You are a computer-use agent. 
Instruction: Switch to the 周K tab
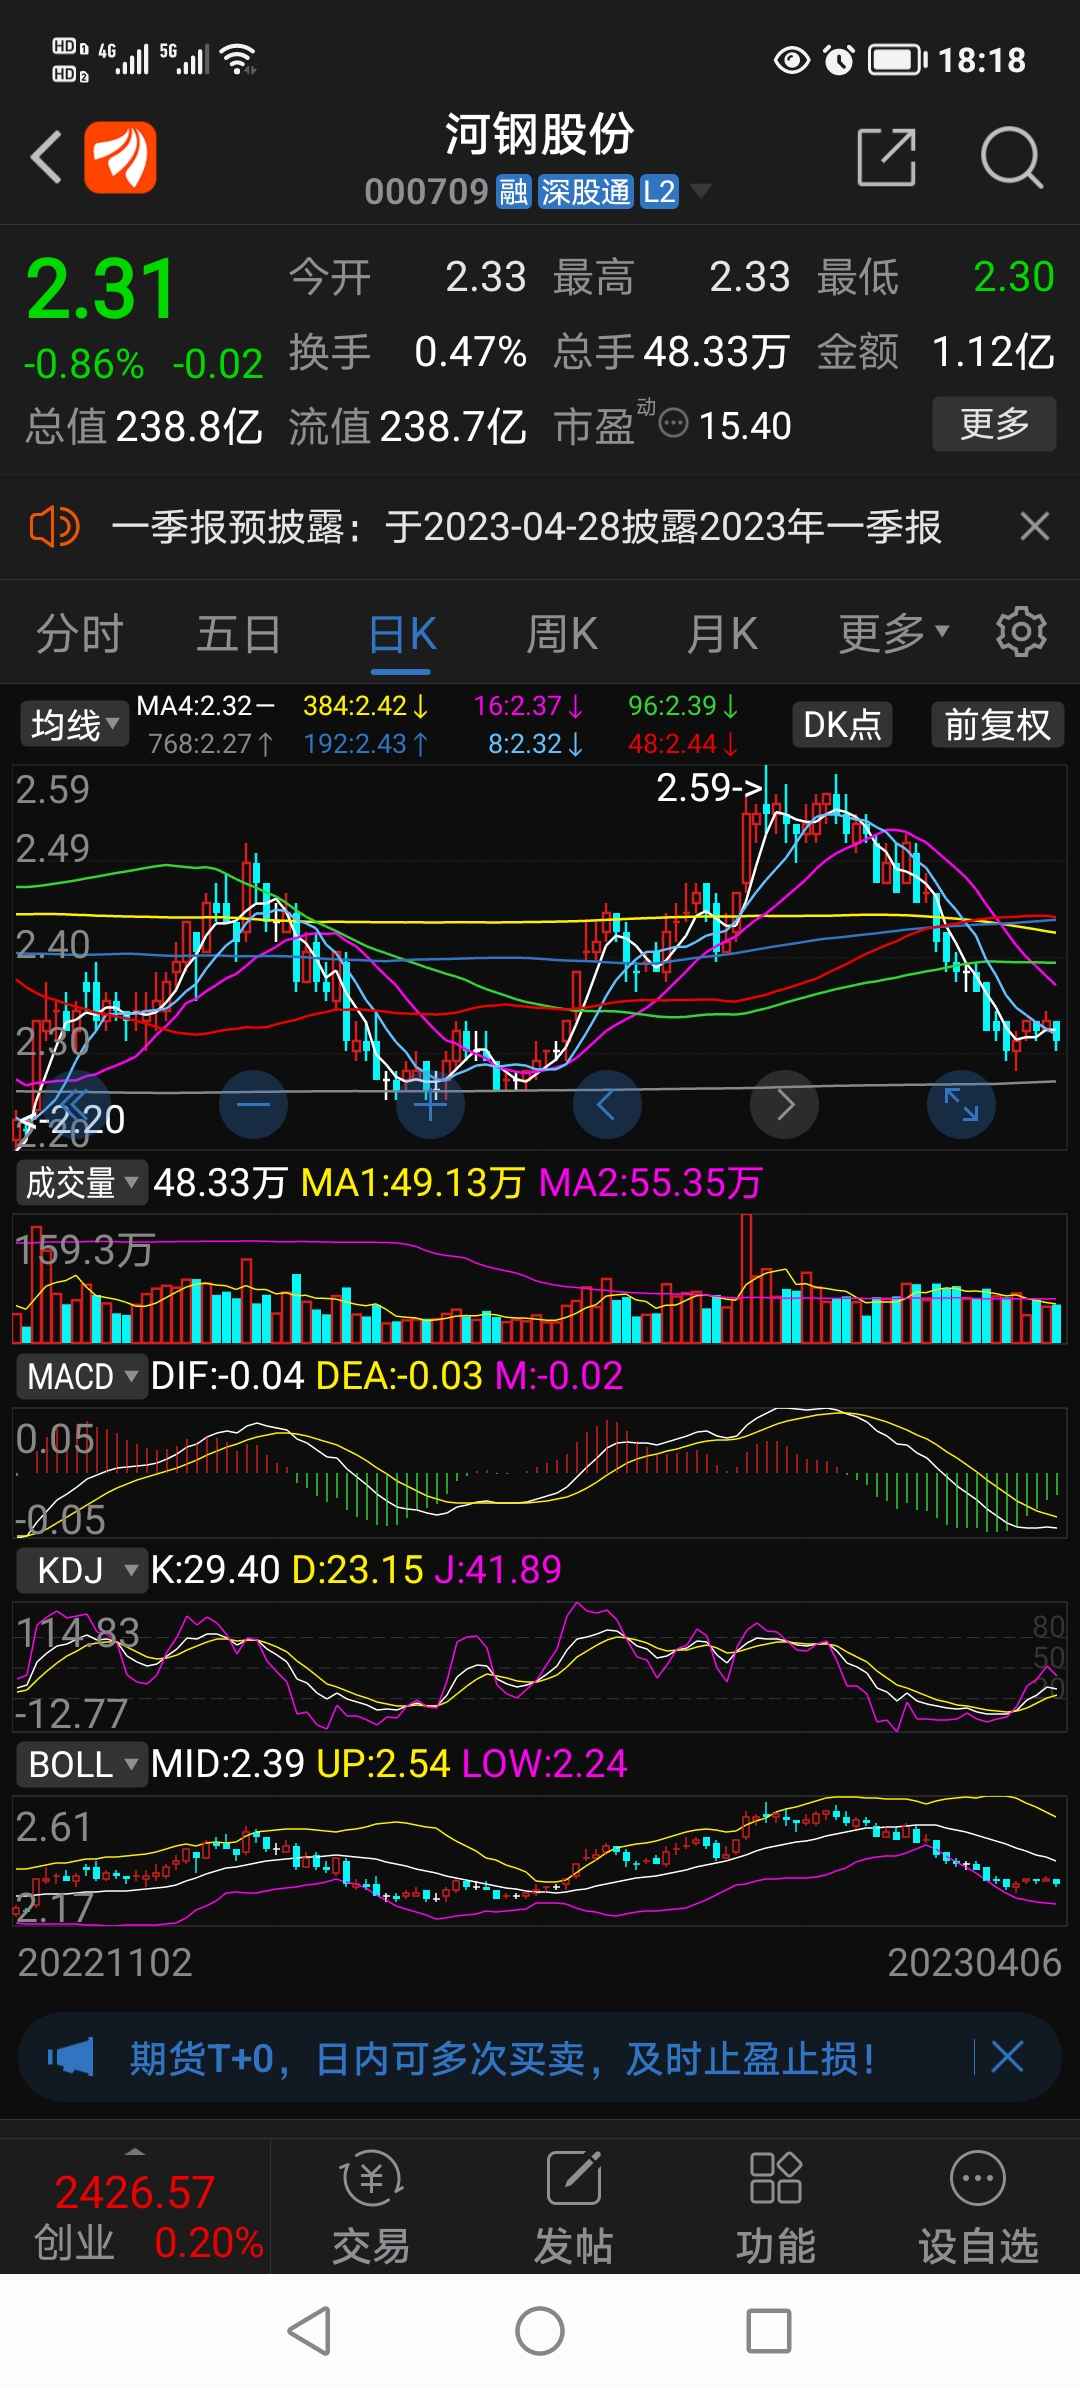click(x=562, y=634)
